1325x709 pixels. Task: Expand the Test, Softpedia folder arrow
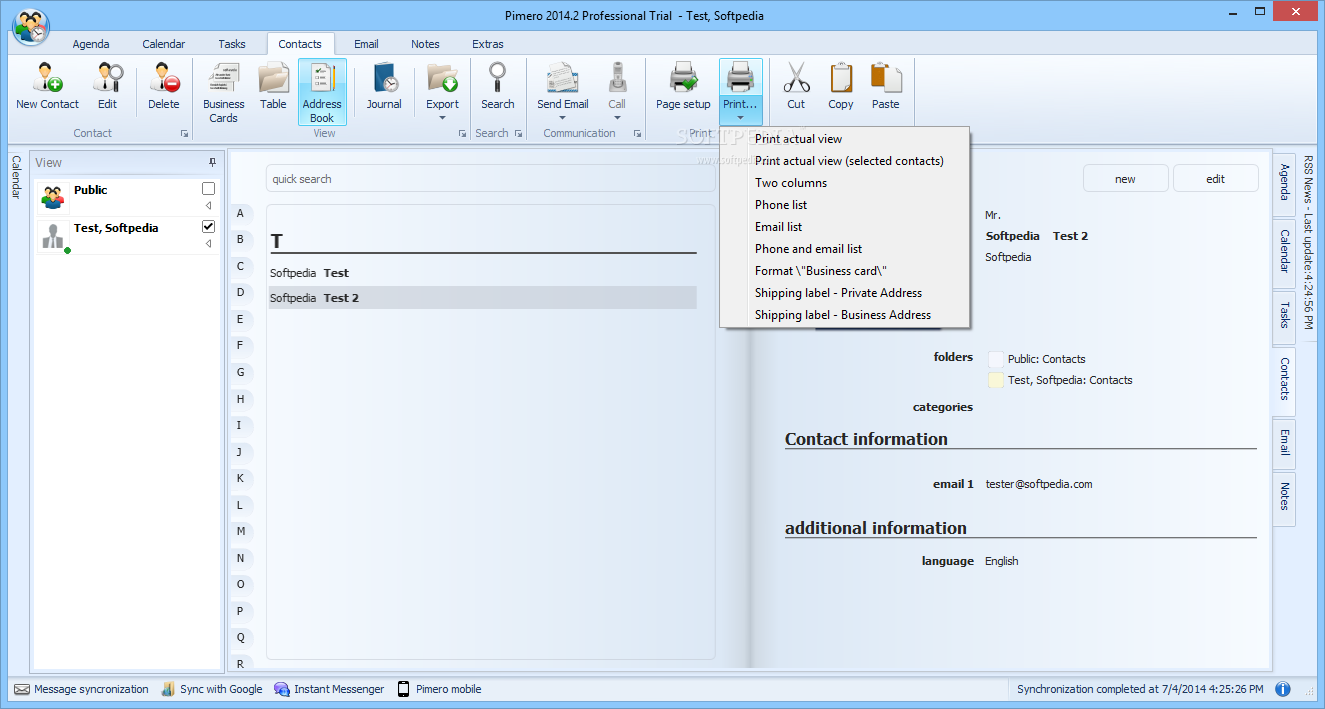208,243
